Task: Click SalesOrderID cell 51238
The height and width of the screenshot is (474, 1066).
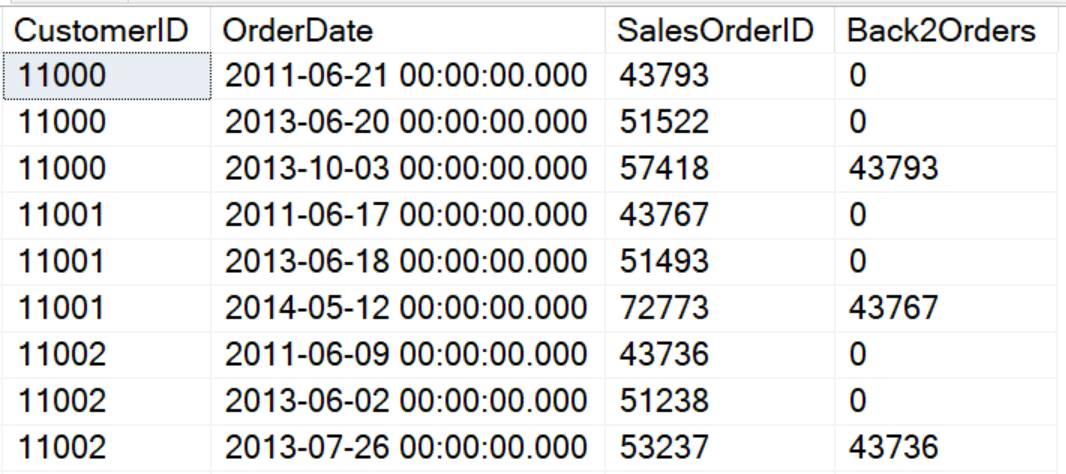Action: pyautogui.click(x=720, y=401)
